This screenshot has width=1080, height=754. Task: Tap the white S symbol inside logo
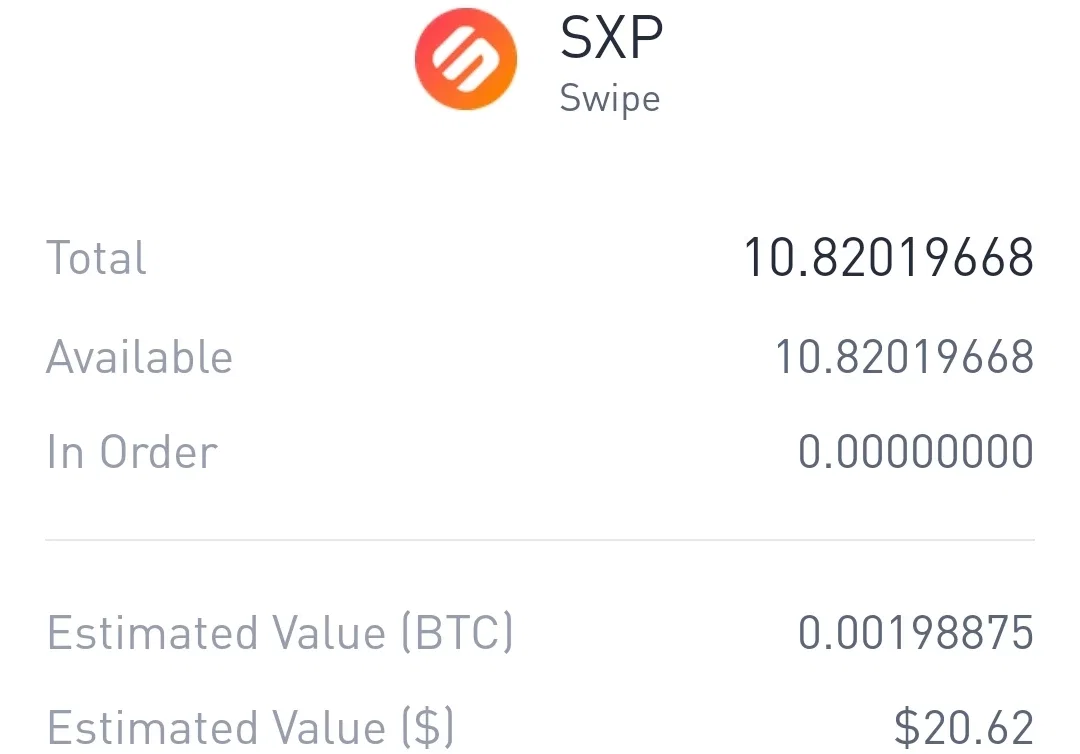(x=466, y=59)
